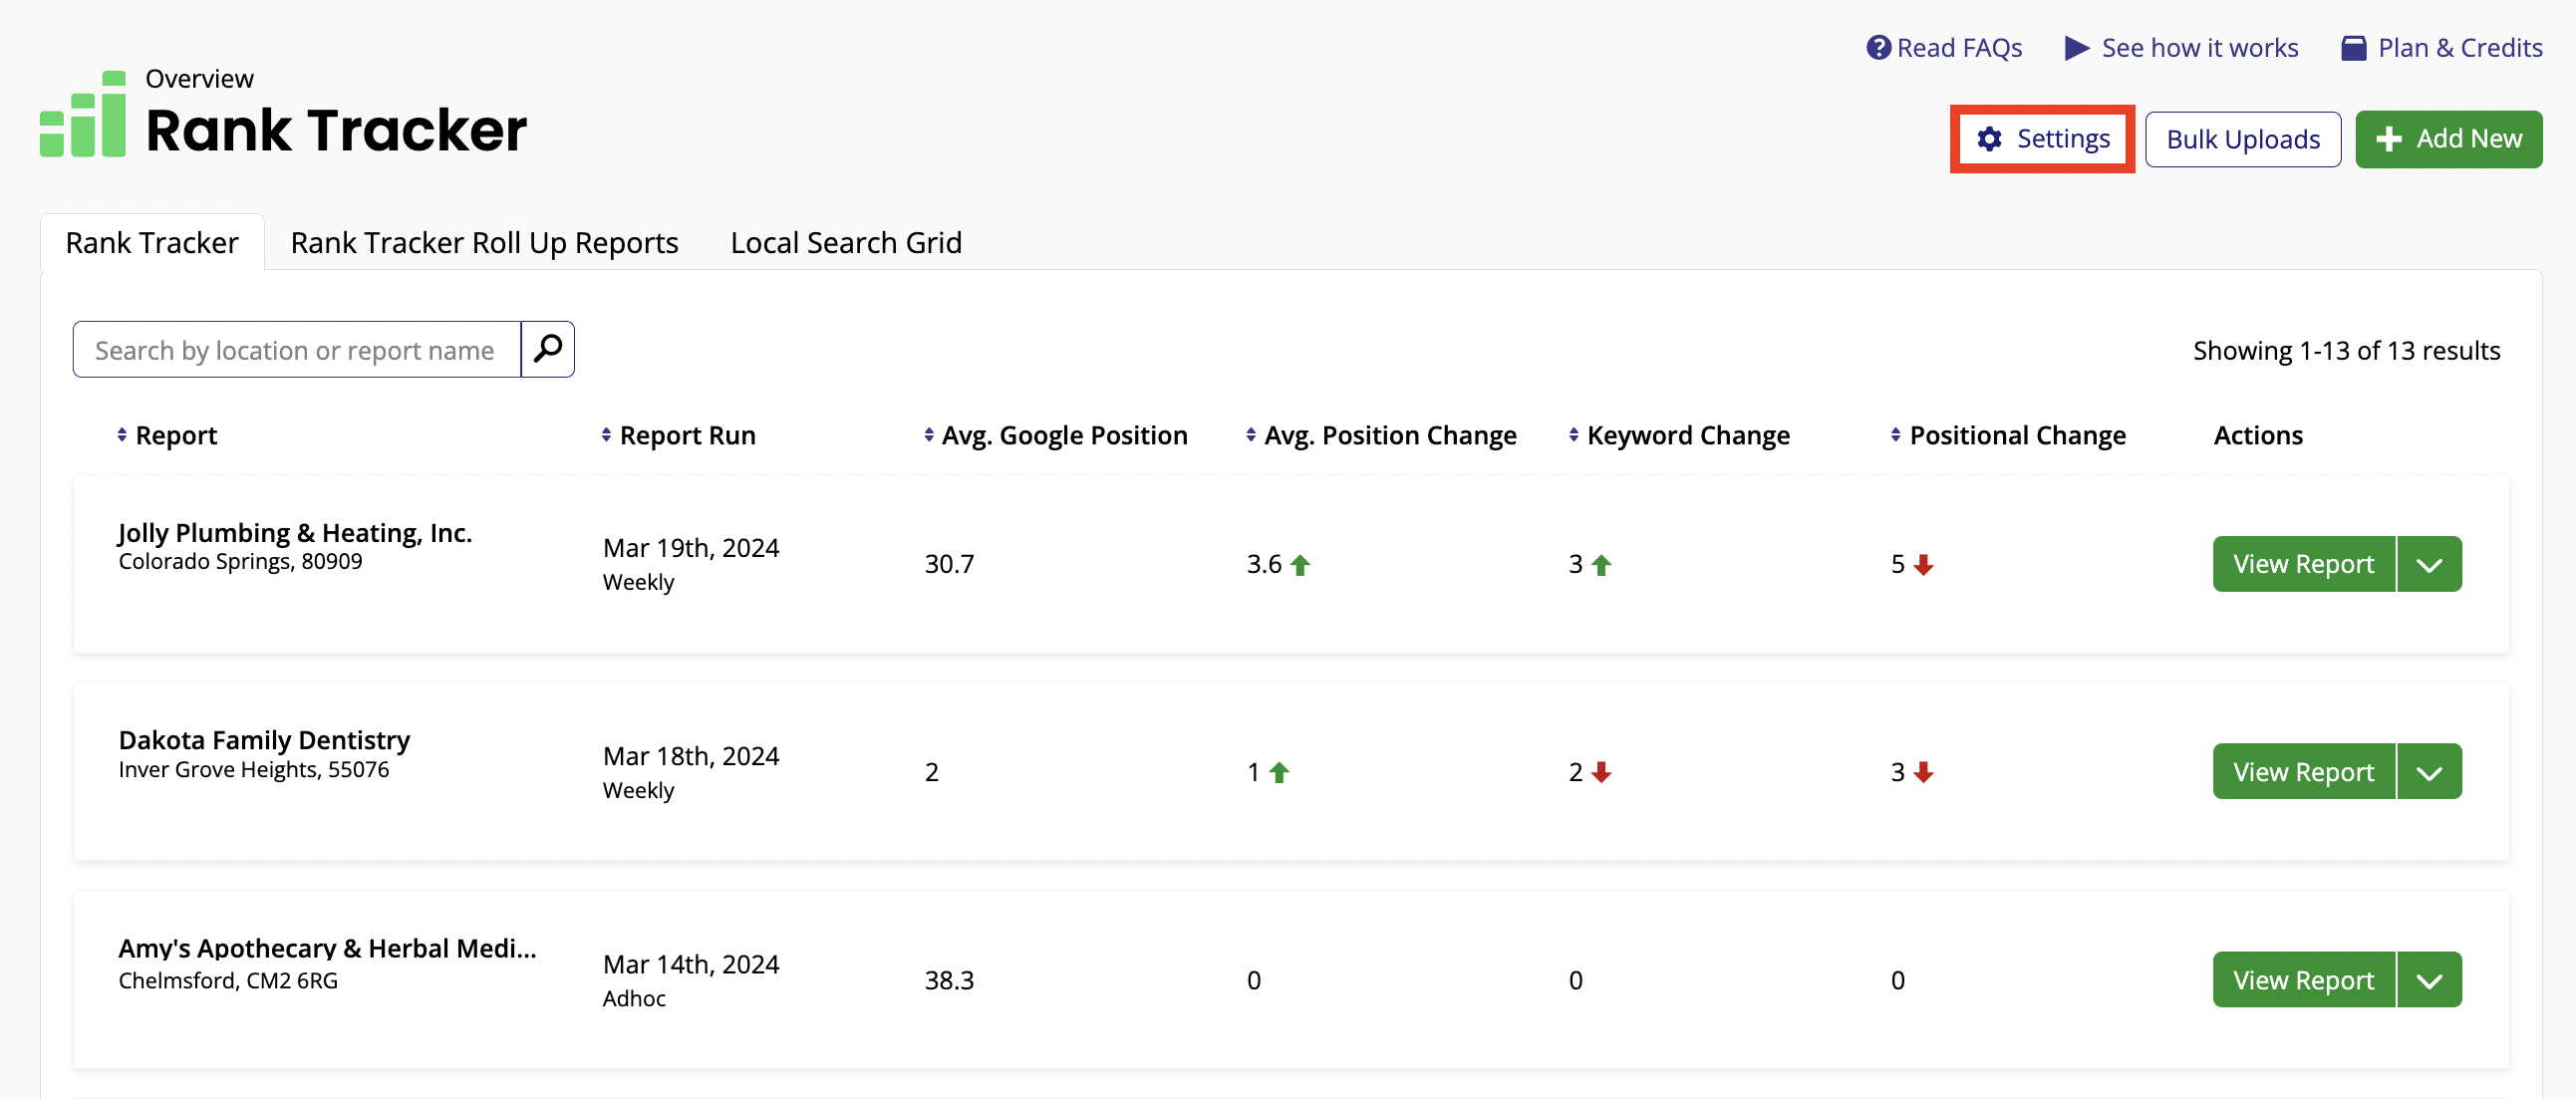Select the Rank Tracker tab

(x=152, y=242)
